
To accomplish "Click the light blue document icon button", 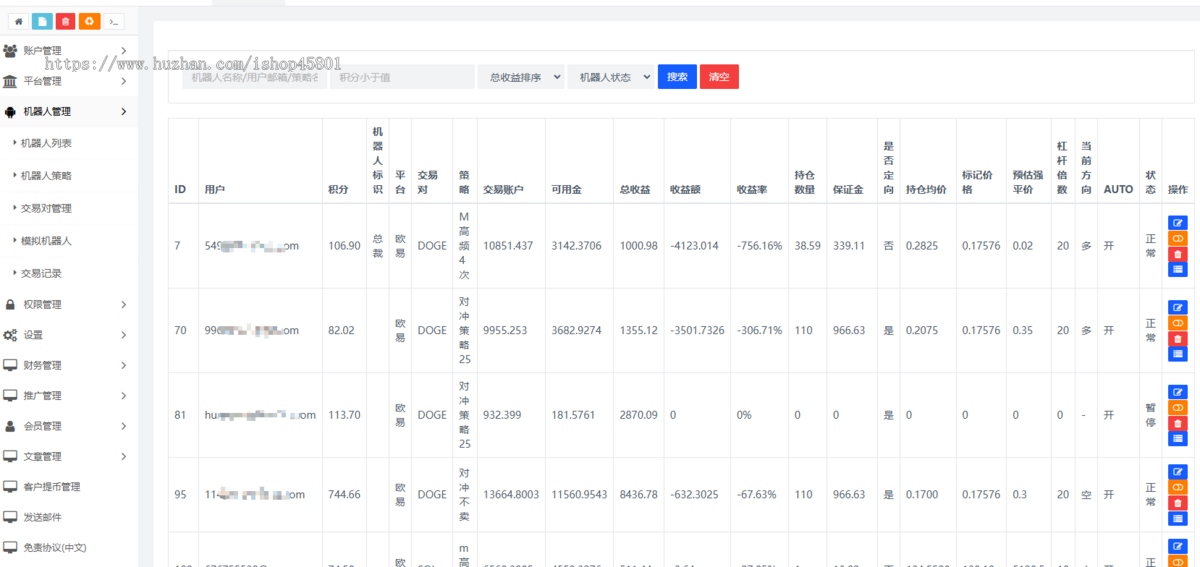I will [42, 21].
